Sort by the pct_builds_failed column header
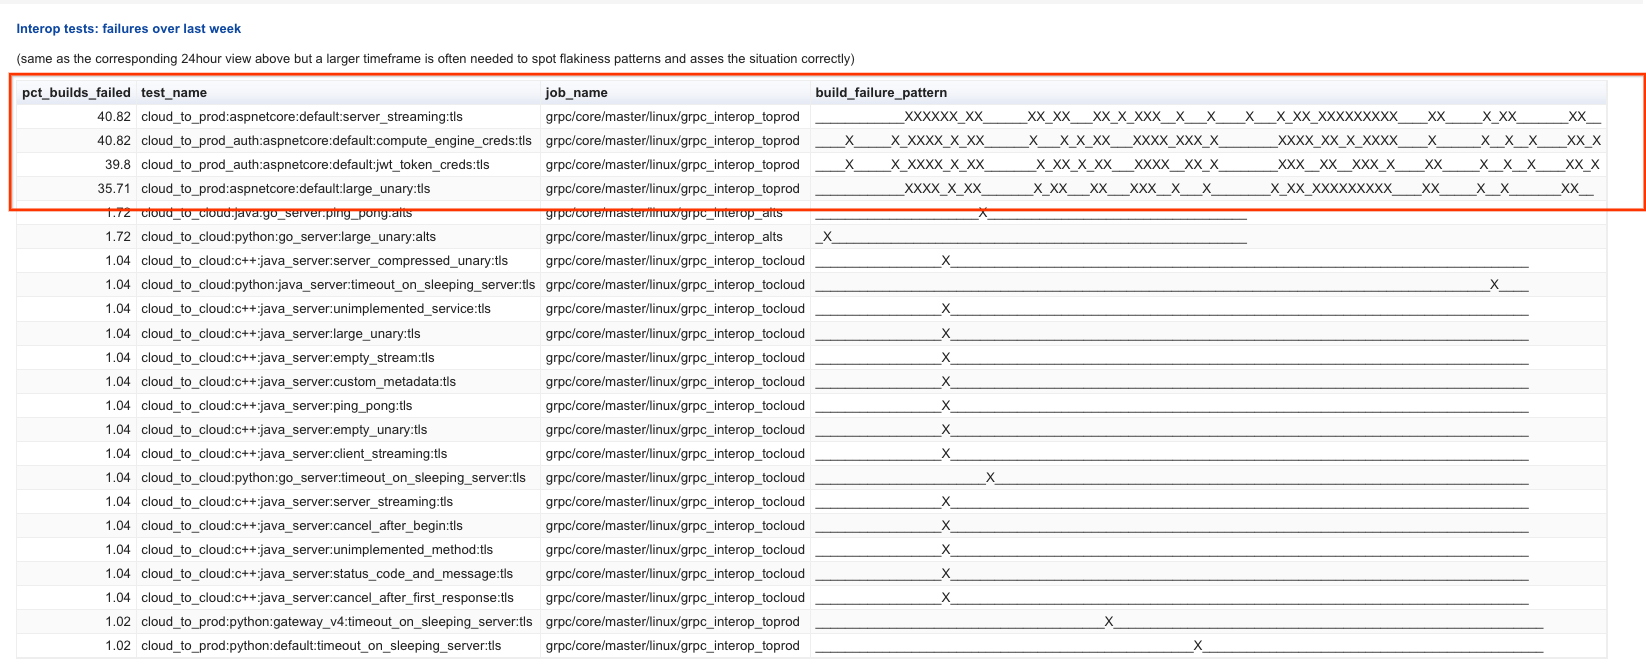Viewport: 1646px width, 672px height. click(76, 93)
